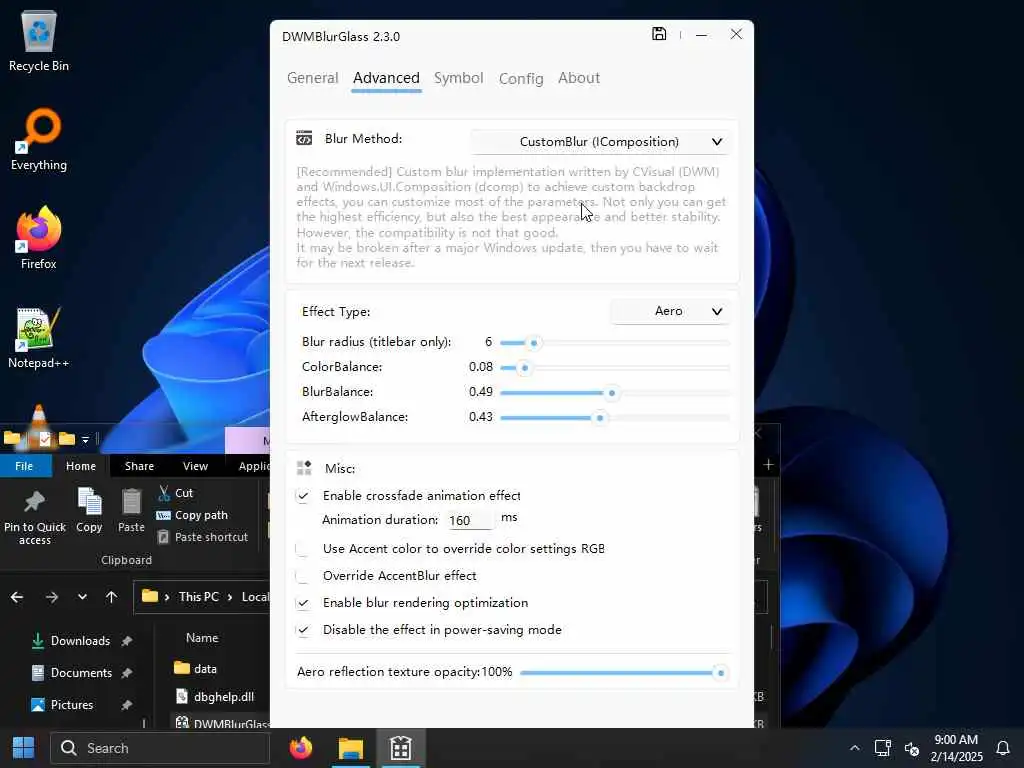Open the View ribbon tab

(x=195, y=466)
